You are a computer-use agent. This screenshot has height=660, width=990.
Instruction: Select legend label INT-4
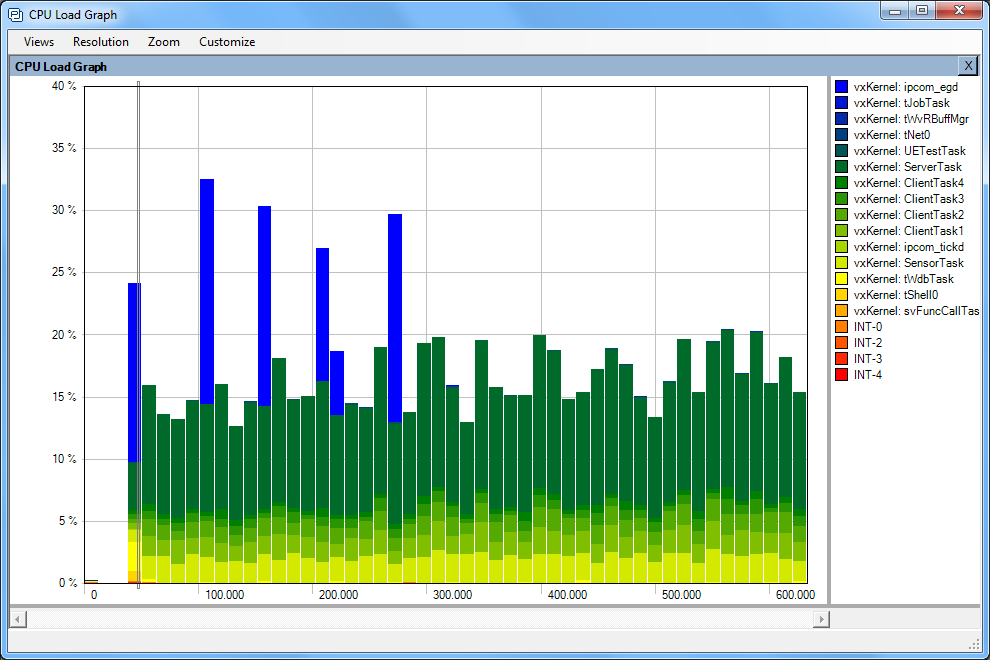point(868,375)
